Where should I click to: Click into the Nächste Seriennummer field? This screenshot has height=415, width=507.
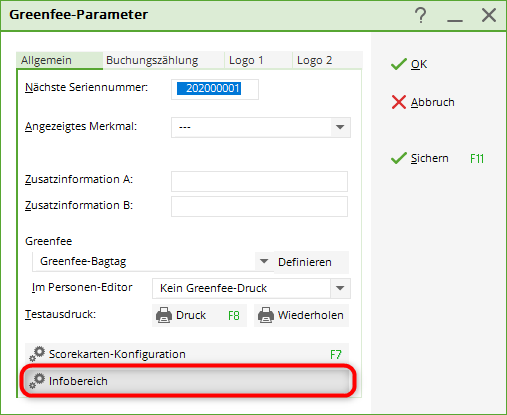click(x=215, y=89)
